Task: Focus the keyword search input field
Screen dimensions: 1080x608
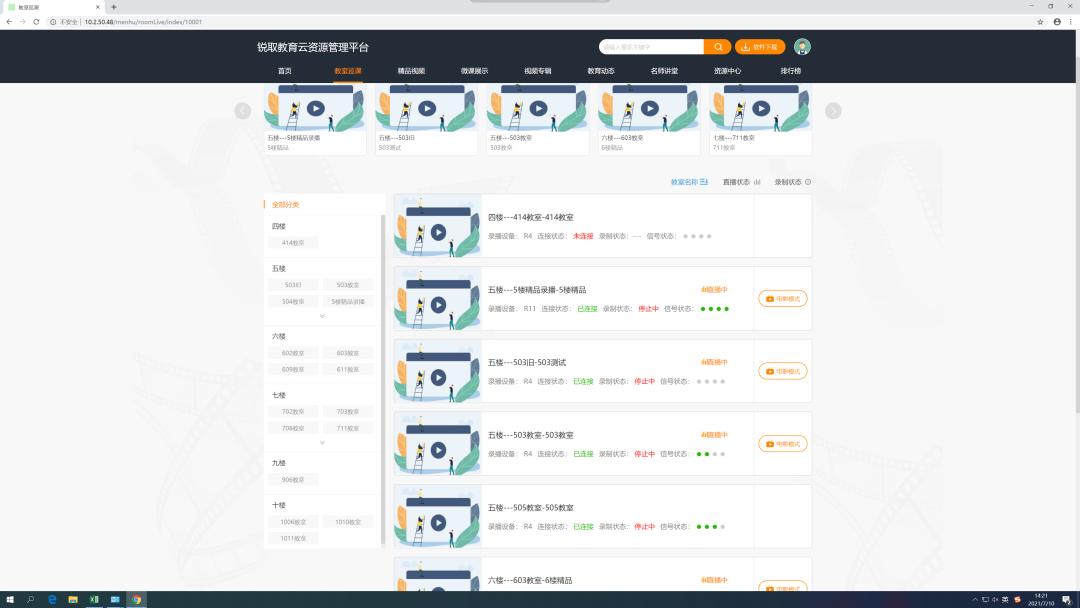Action: point(650,47)
